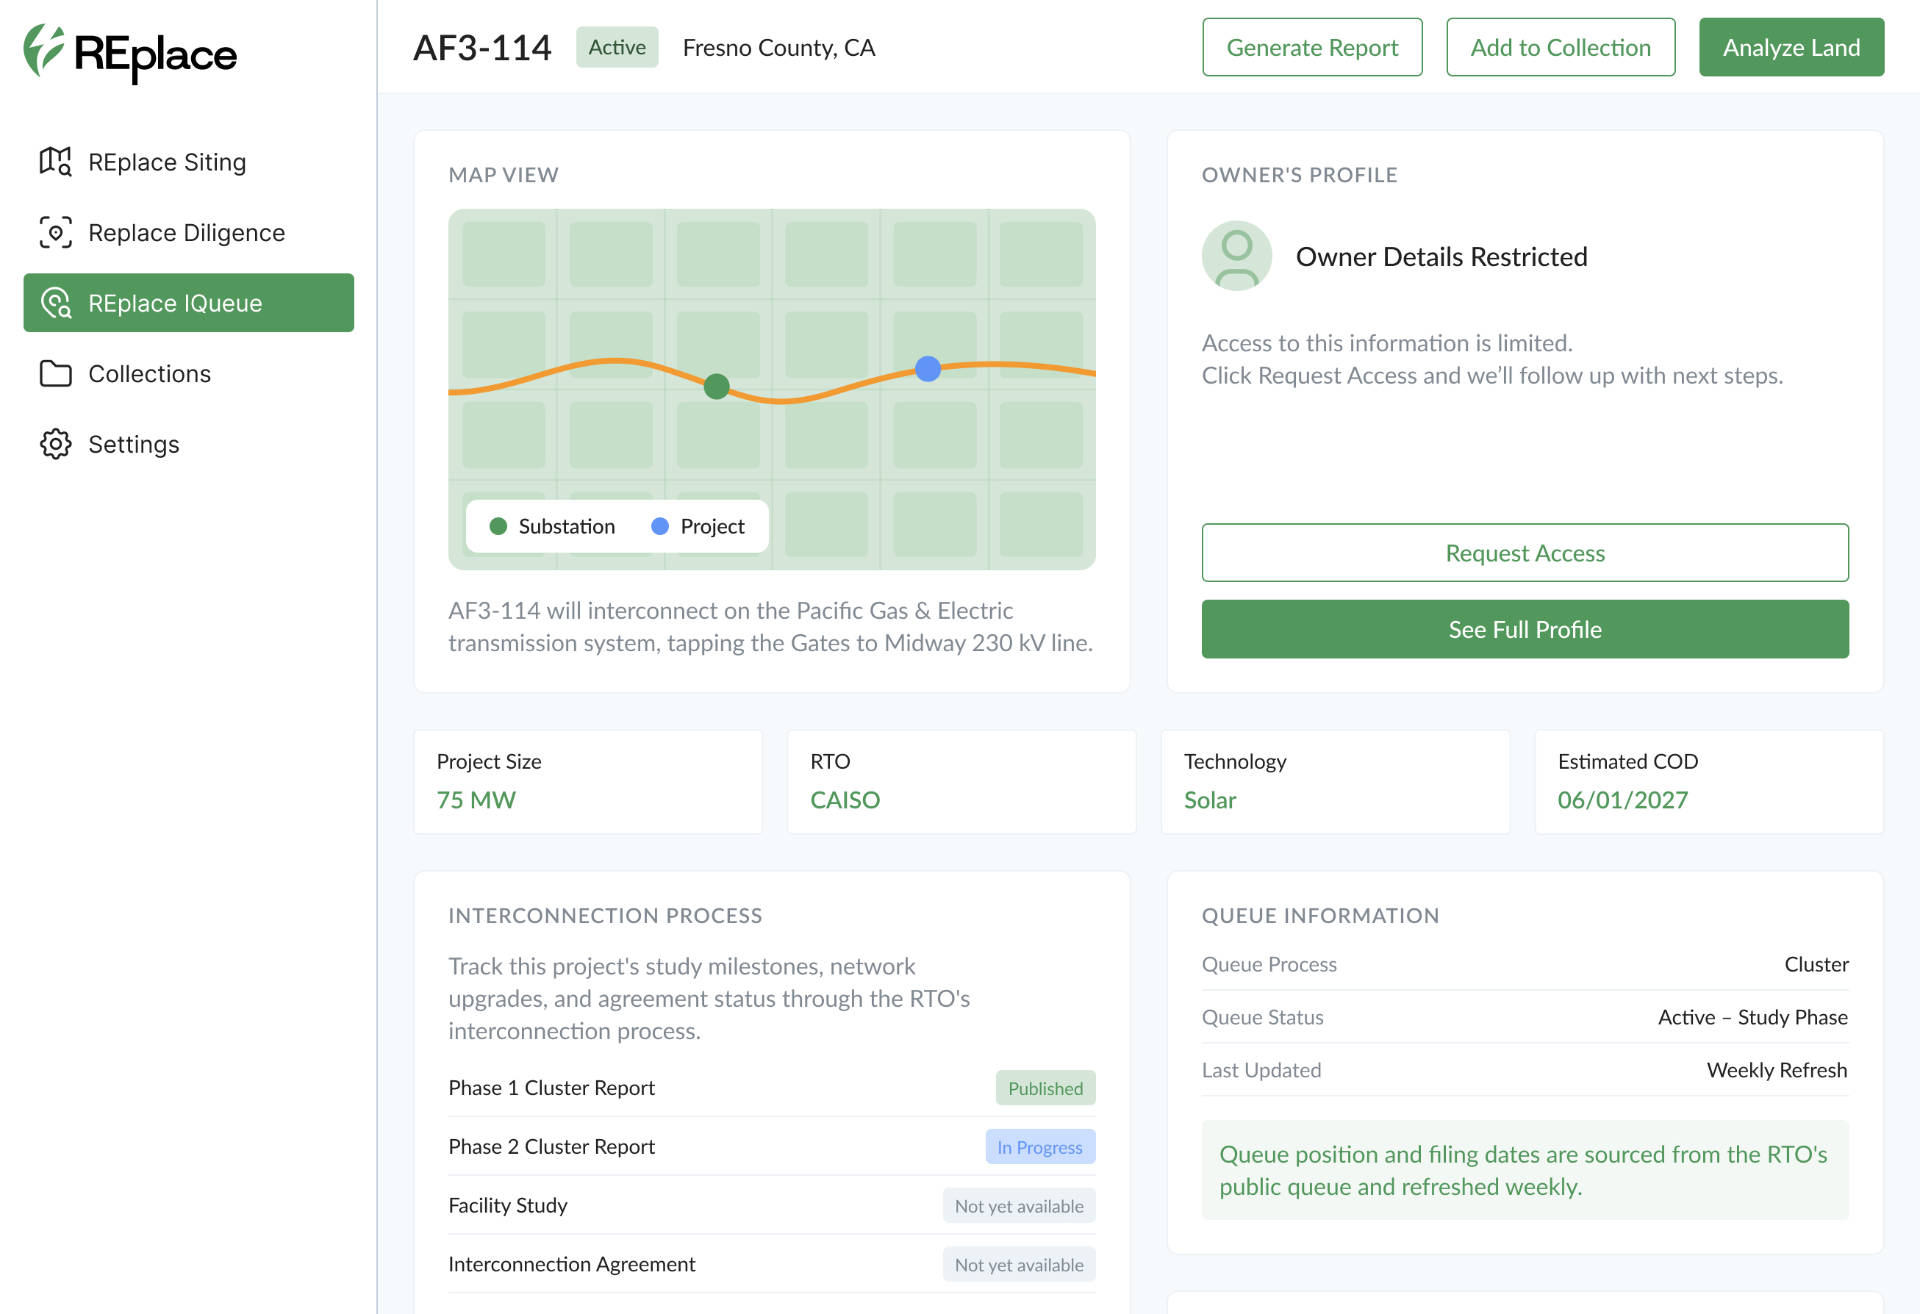The width and height of the screenshot is (1920, 1314).
Task: Click the Fresno County, CA location text
Action: pyautogui.click(x=779, y=47)
